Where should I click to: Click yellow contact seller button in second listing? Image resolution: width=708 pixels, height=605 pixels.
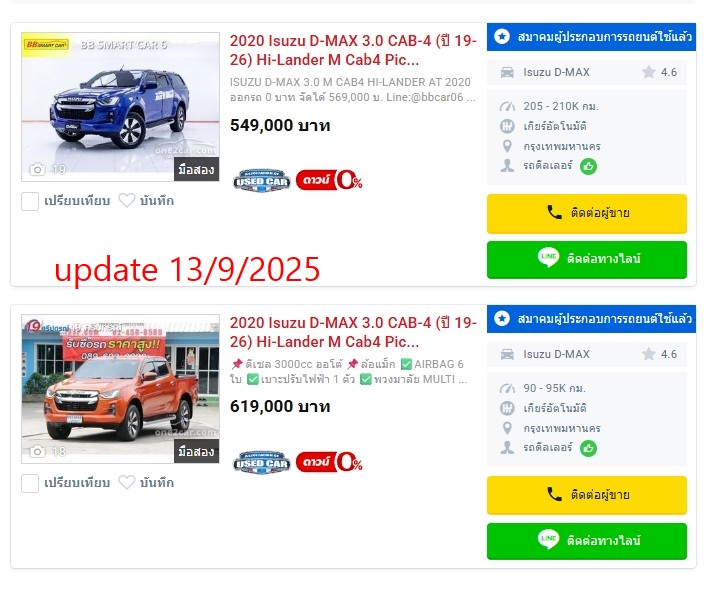tap(587, 495)
